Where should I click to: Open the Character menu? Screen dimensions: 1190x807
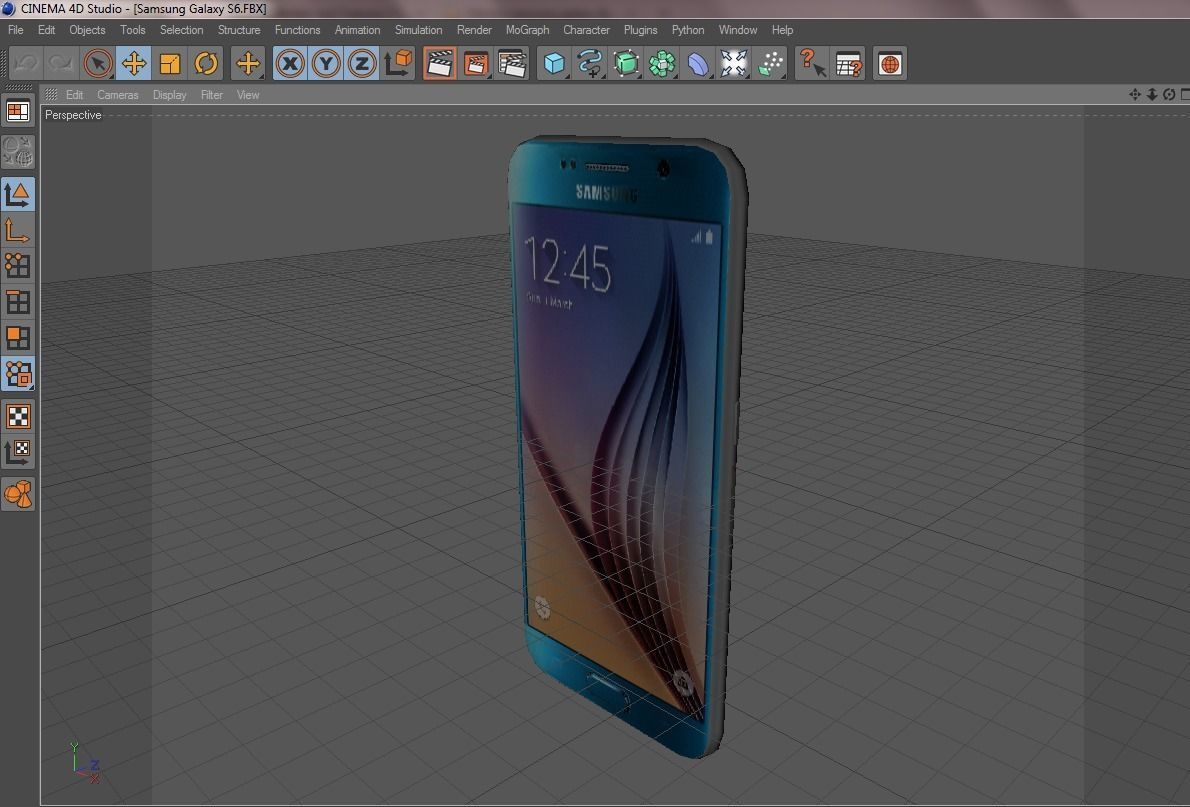[x=586, y=30]
